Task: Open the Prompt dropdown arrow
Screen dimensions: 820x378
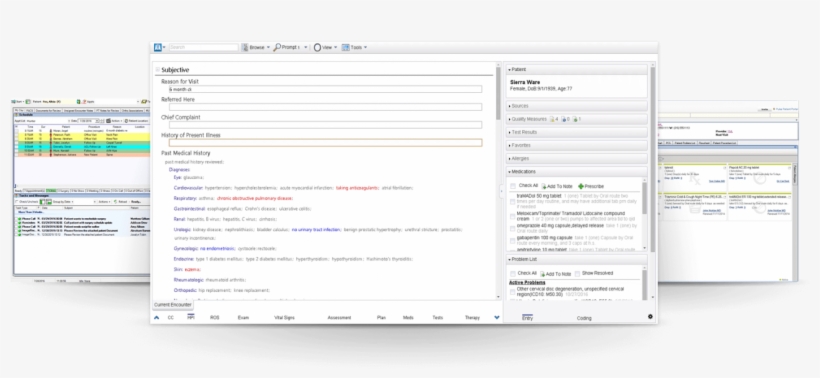Action: (x=306, y=48)
